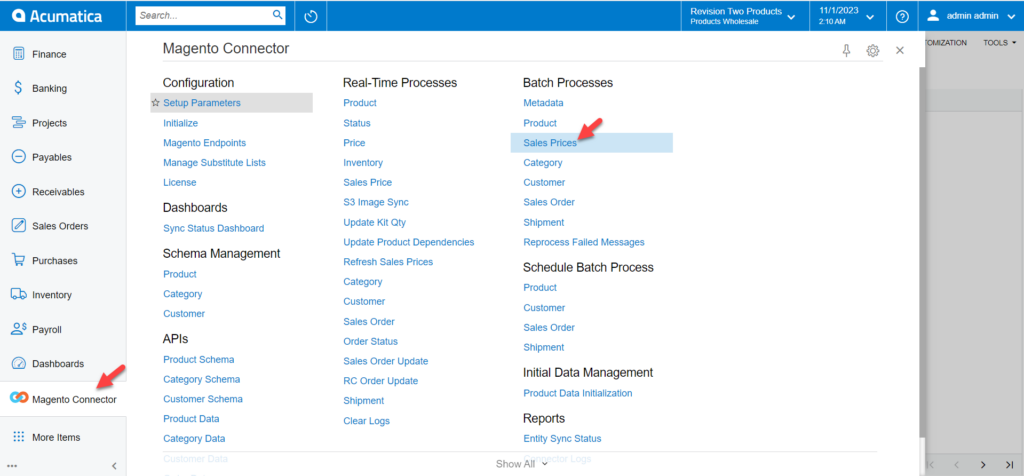The width and height of the screenshot is (1024, 476).
Task: Open Sales Order Update link
Action: (386, 361)
